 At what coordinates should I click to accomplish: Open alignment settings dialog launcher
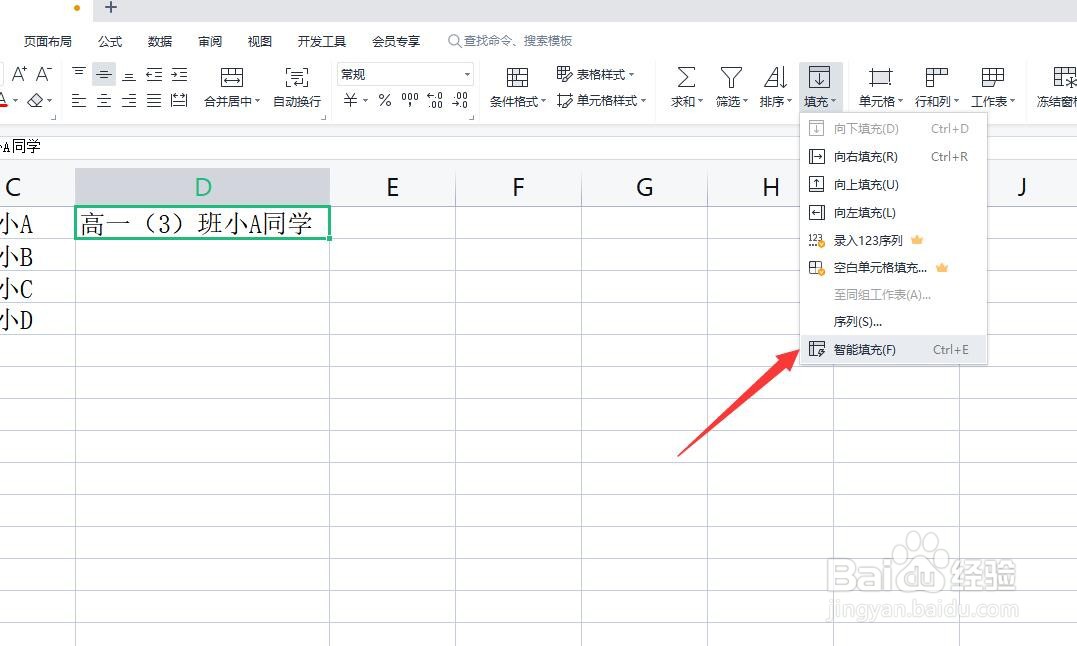click(x=324, y=118)
